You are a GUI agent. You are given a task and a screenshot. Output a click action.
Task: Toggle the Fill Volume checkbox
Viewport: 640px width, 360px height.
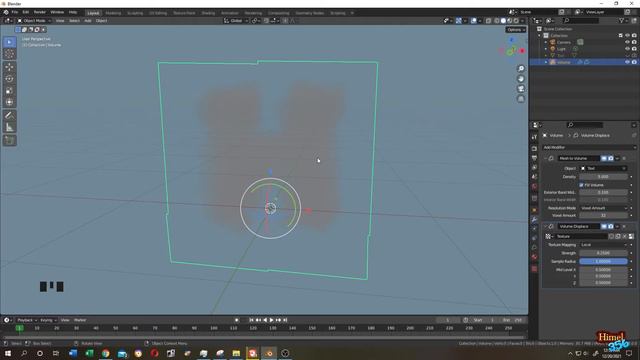coord(581,185)
